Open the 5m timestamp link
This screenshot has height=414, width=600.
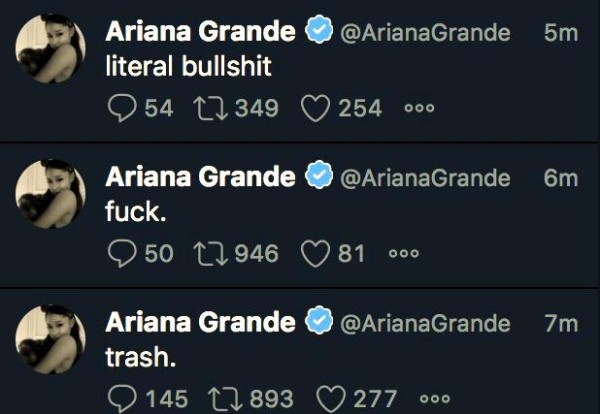(x=561, y=33)
